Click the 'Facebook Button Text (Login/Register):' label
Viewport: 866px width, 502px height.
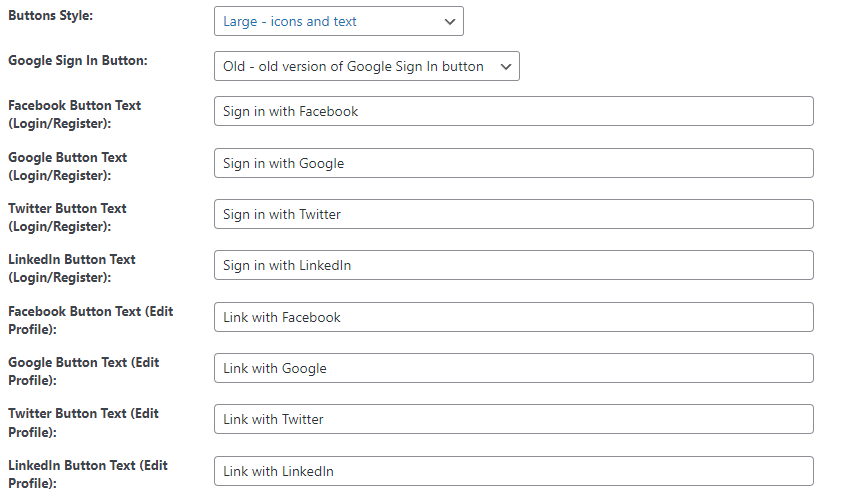(75, 114)
